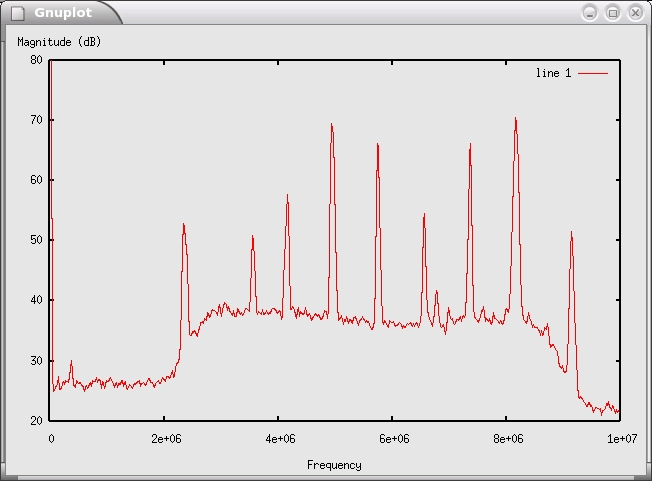Click the "line 1" legend label
Screen dimensions: 652x481
[x=553, y=73]
